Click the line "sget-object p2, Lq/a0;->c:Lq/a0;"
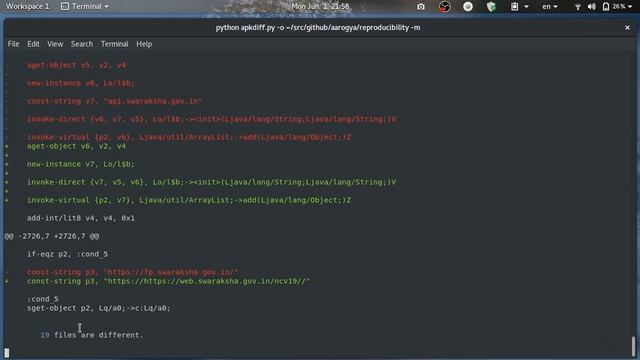640x360 pixels. tap(99, 308)
